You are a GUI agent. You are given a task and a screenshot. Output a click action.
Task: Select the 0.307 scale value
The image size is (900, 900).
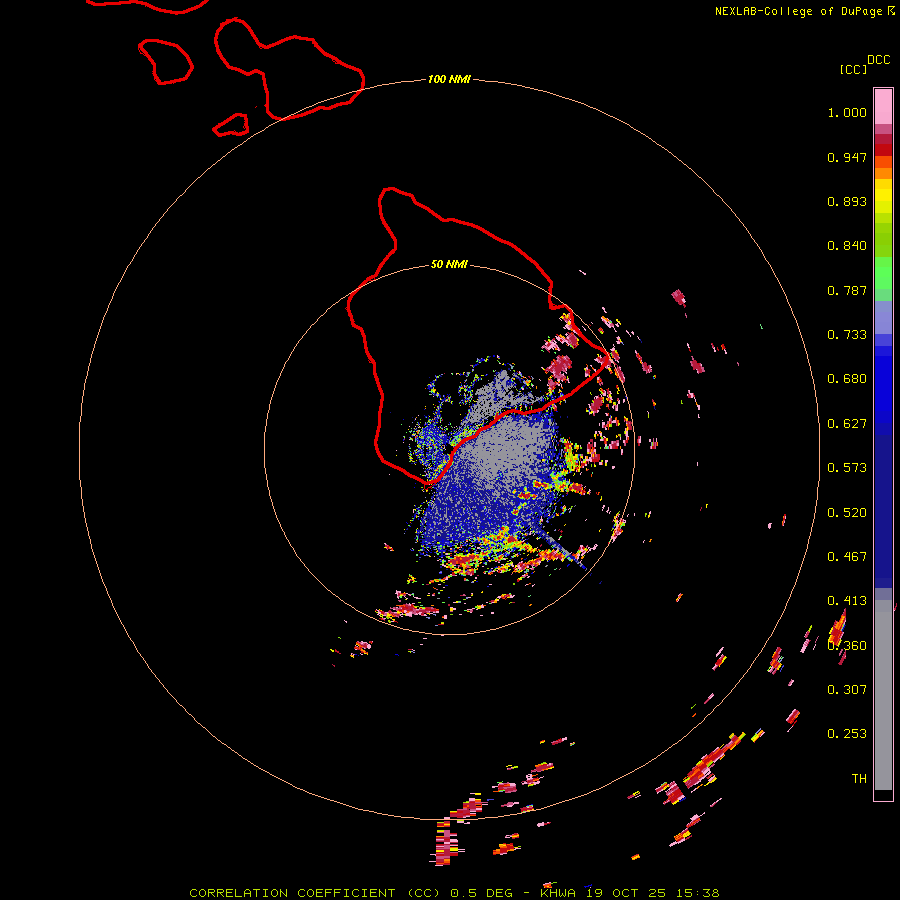pyautogui.click(x=847, y=690)
